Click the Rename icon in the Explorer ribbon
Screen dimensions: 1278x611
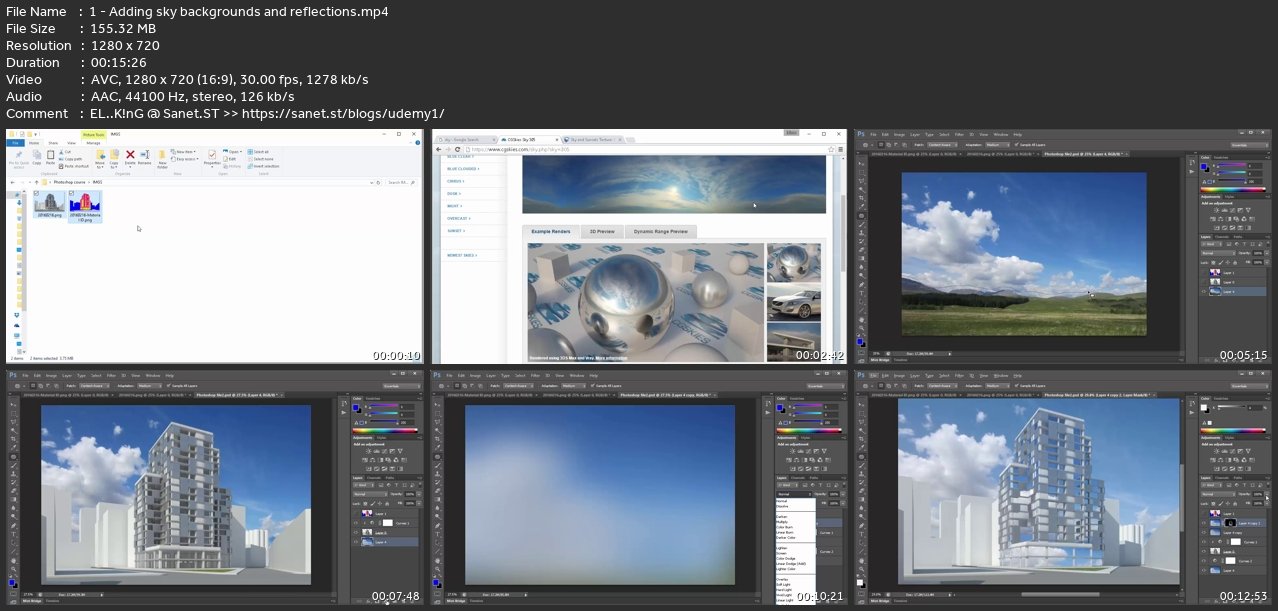[145, 156]
